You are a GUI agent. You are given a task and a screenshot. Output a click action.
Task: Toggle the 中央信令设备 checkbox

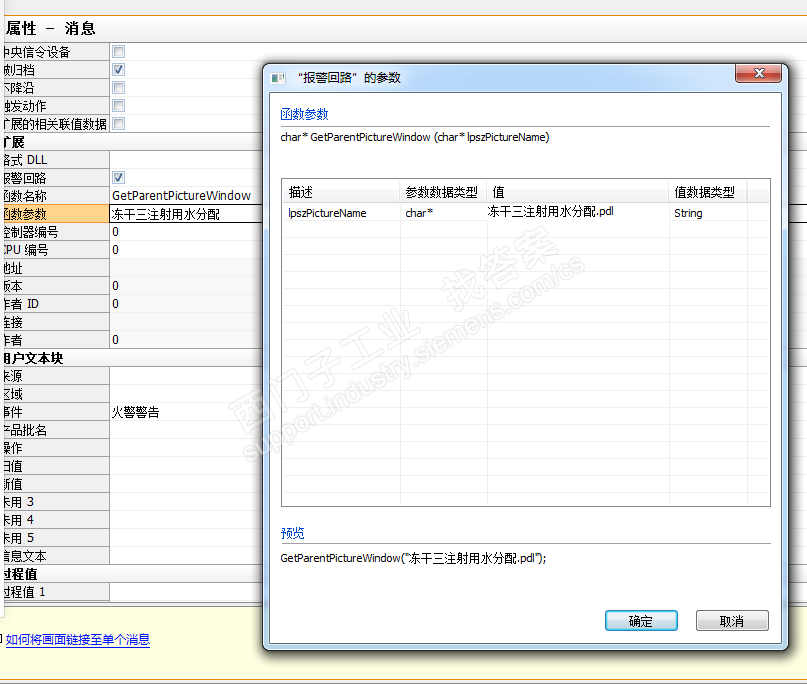point(118,51)
